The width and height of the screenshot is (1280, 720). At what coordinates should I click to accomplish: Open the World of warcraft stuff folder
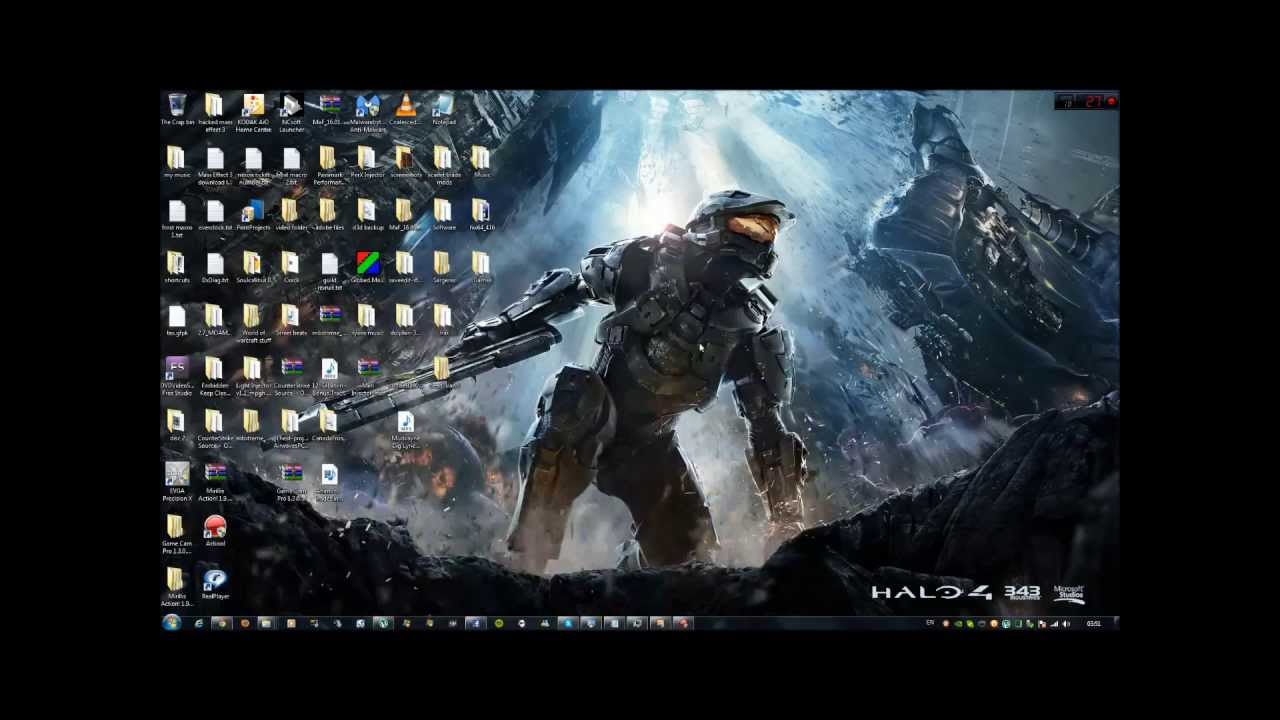click(x=253, y=322)
